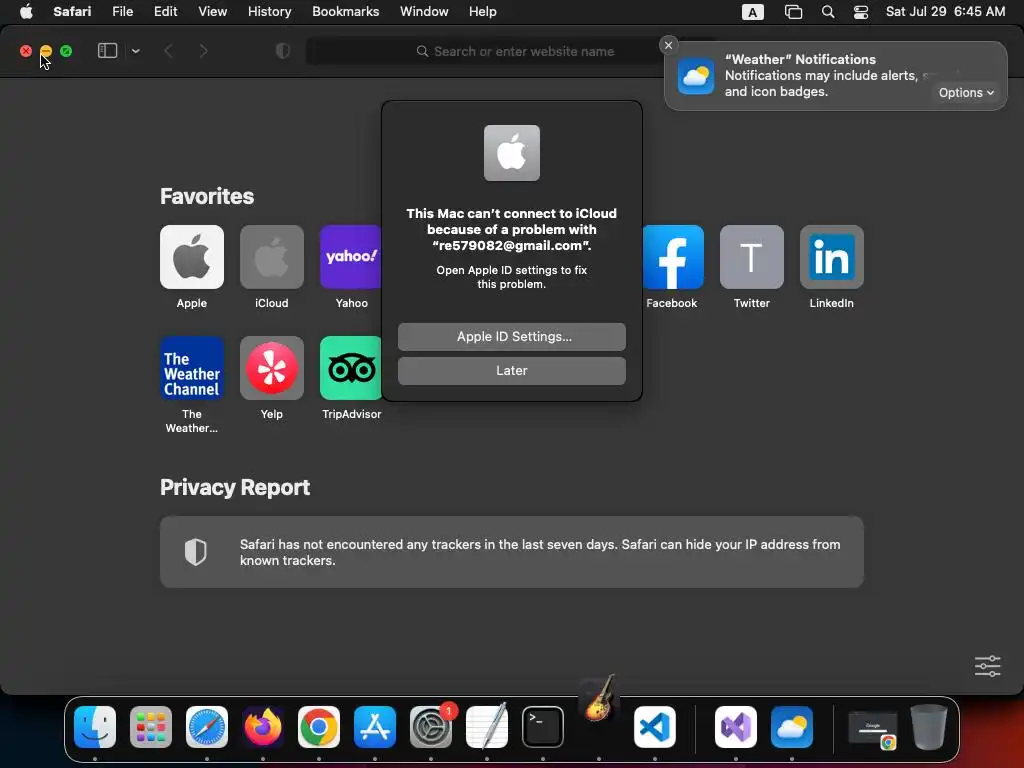Click the date and time clock
Viewport: 1024px width, 768px height.
945,12
